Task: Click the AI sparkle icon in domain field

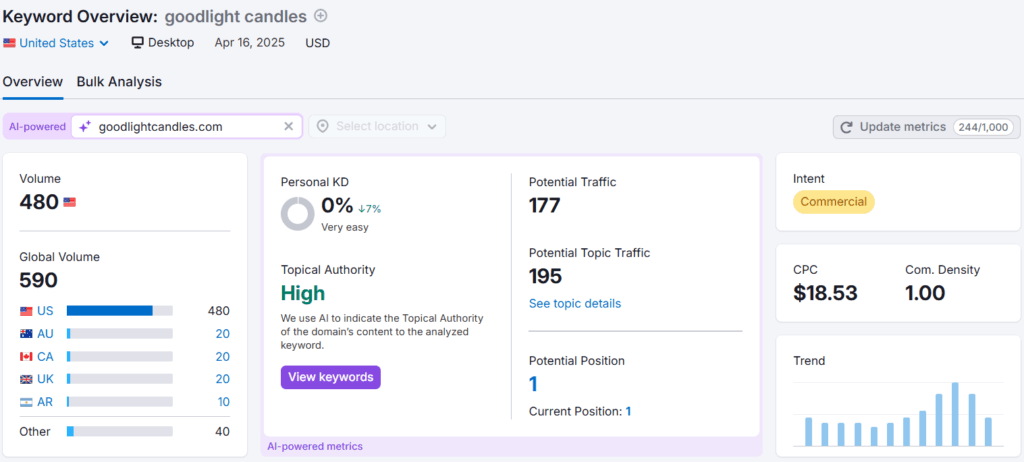Action: point(85,127)
